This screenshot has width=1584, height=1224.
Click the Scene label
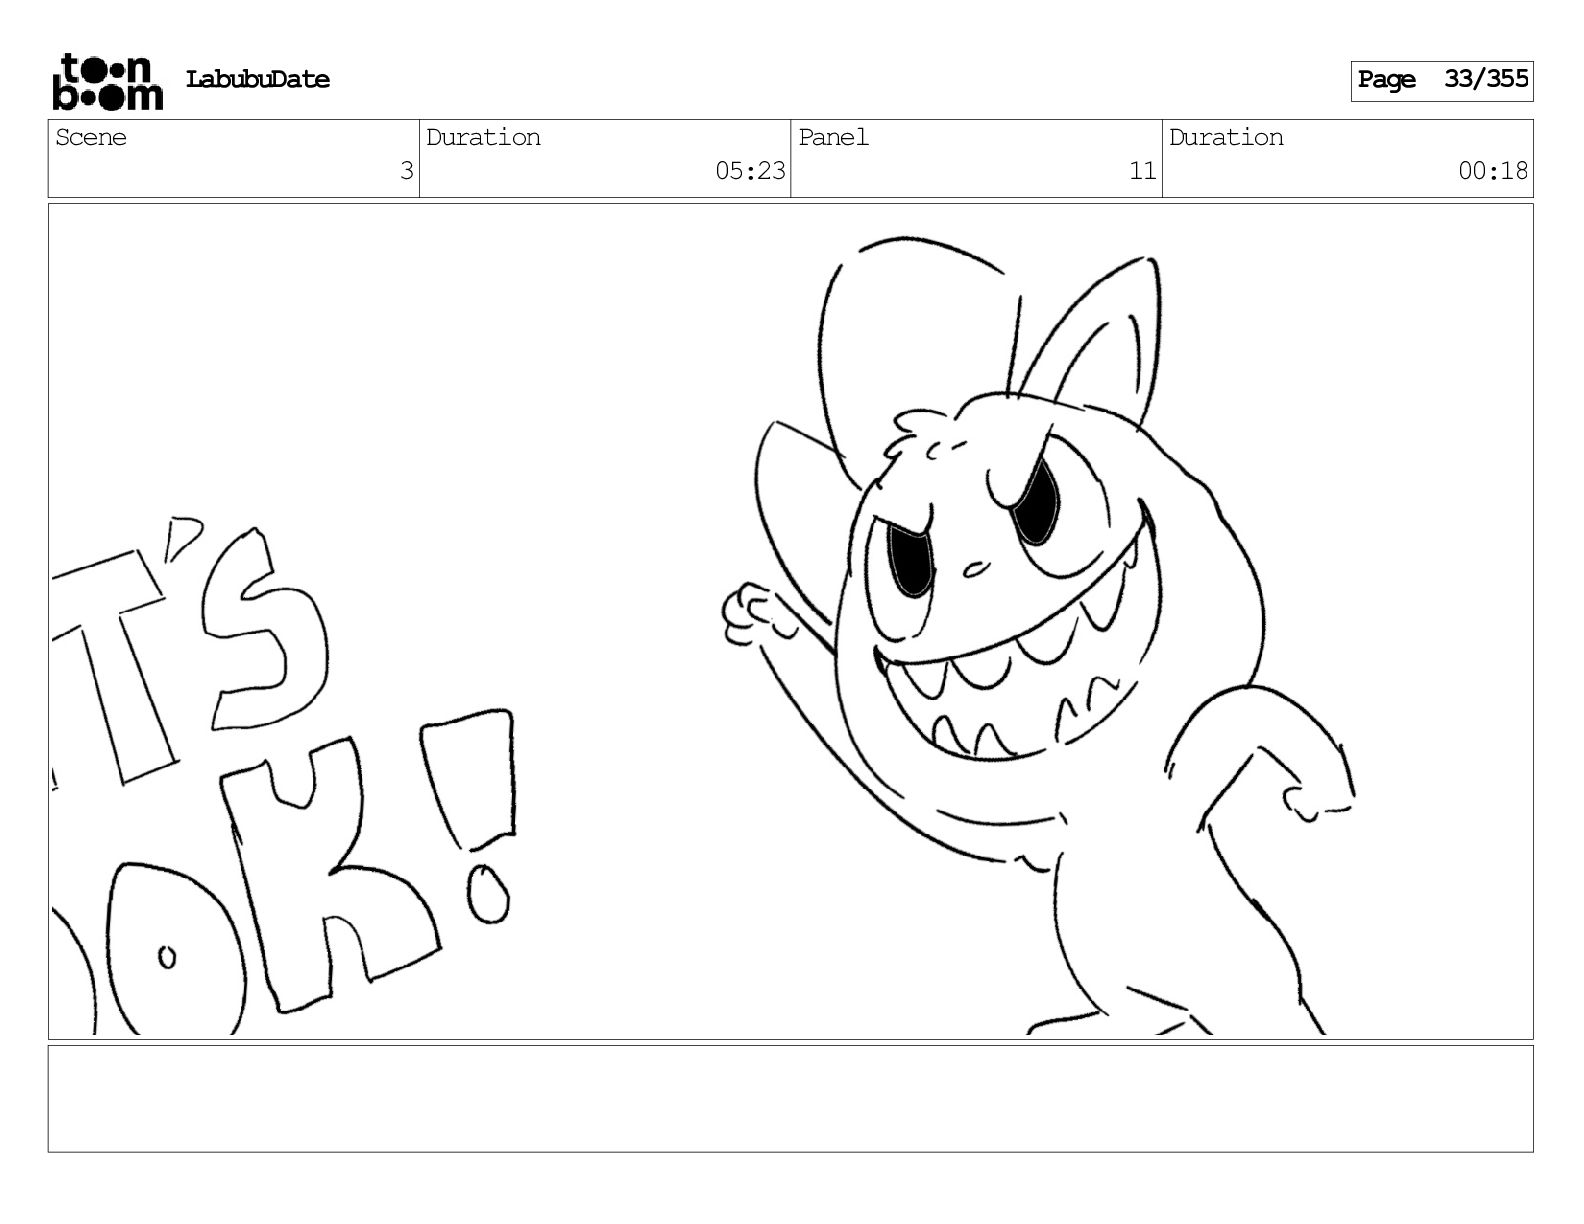click(x=91, y=138)
